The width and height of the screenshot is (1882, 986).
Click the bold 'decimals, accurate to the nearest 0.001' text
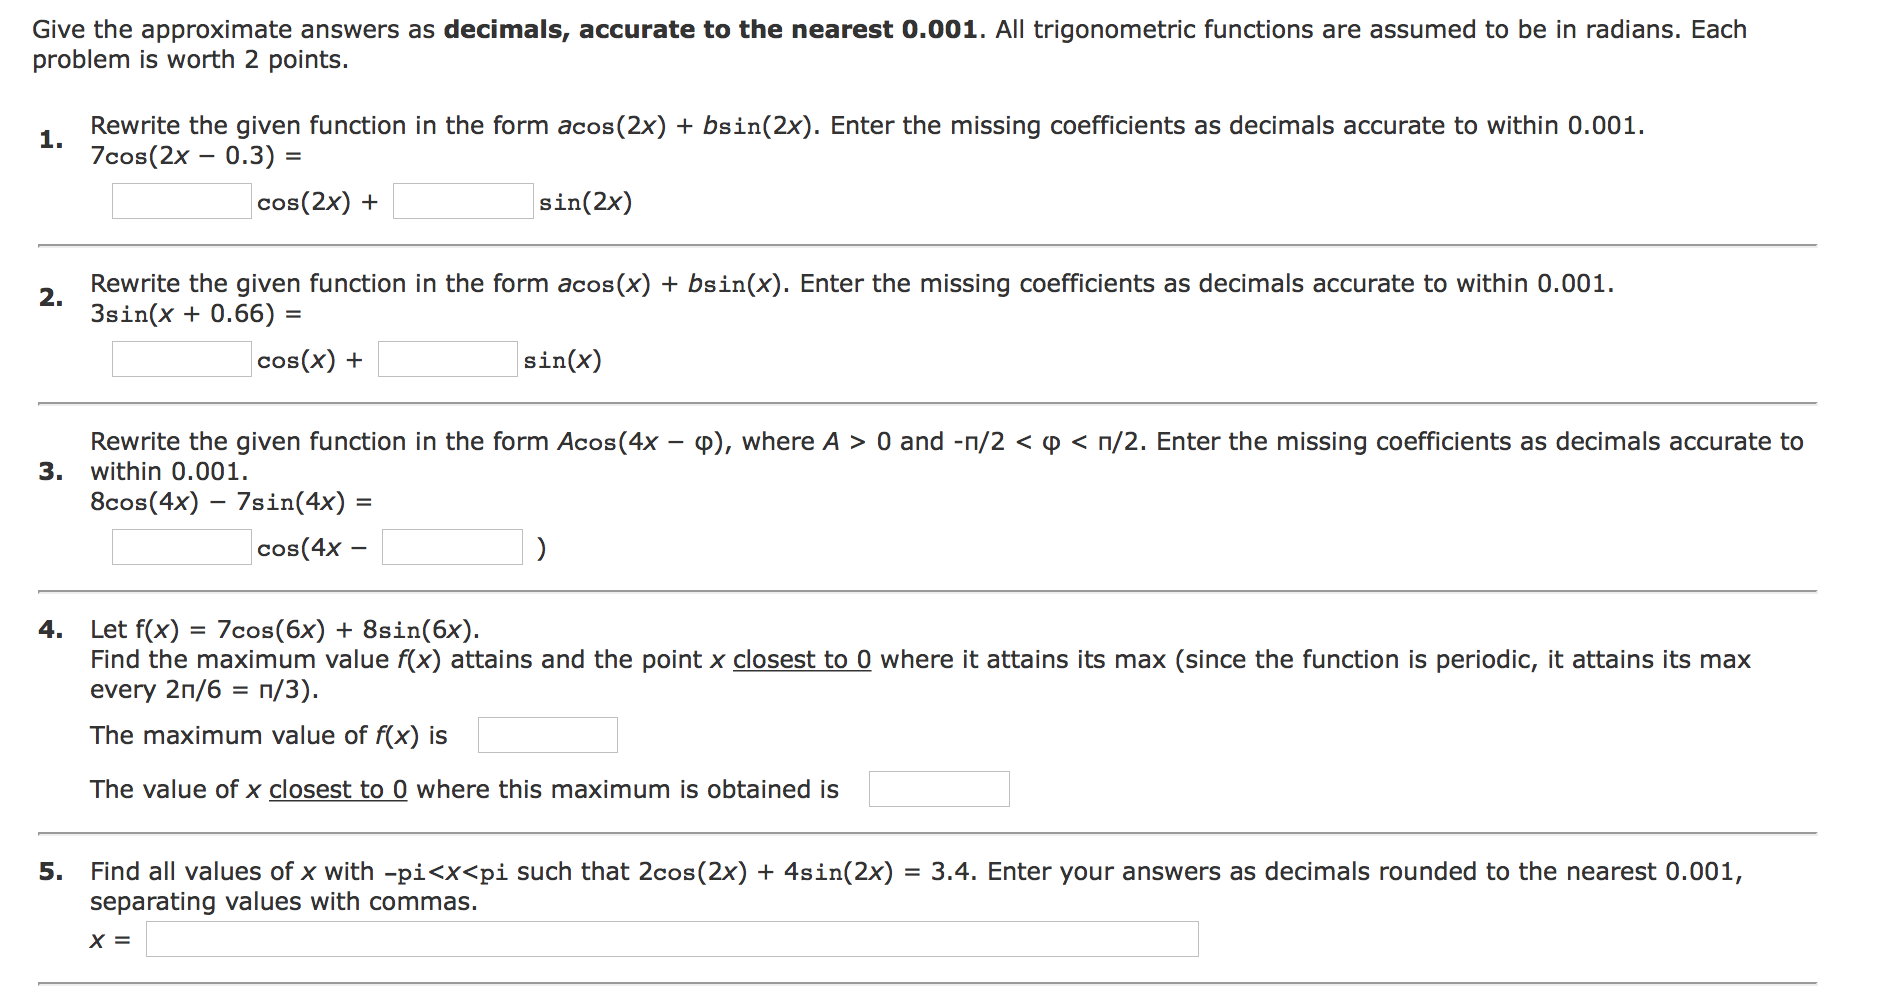coord(710,30)
